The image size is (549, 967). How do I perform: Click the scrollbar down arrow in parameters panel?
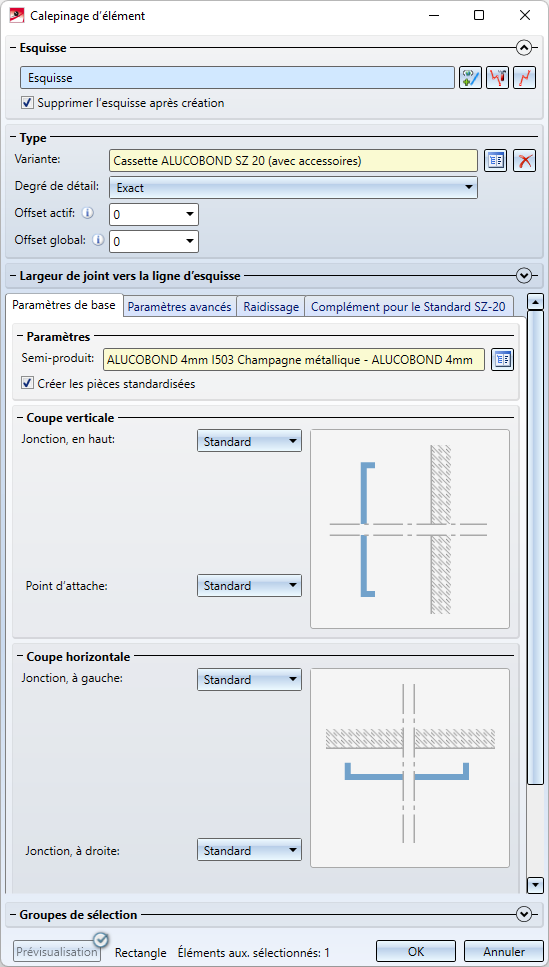pos(536,886)
